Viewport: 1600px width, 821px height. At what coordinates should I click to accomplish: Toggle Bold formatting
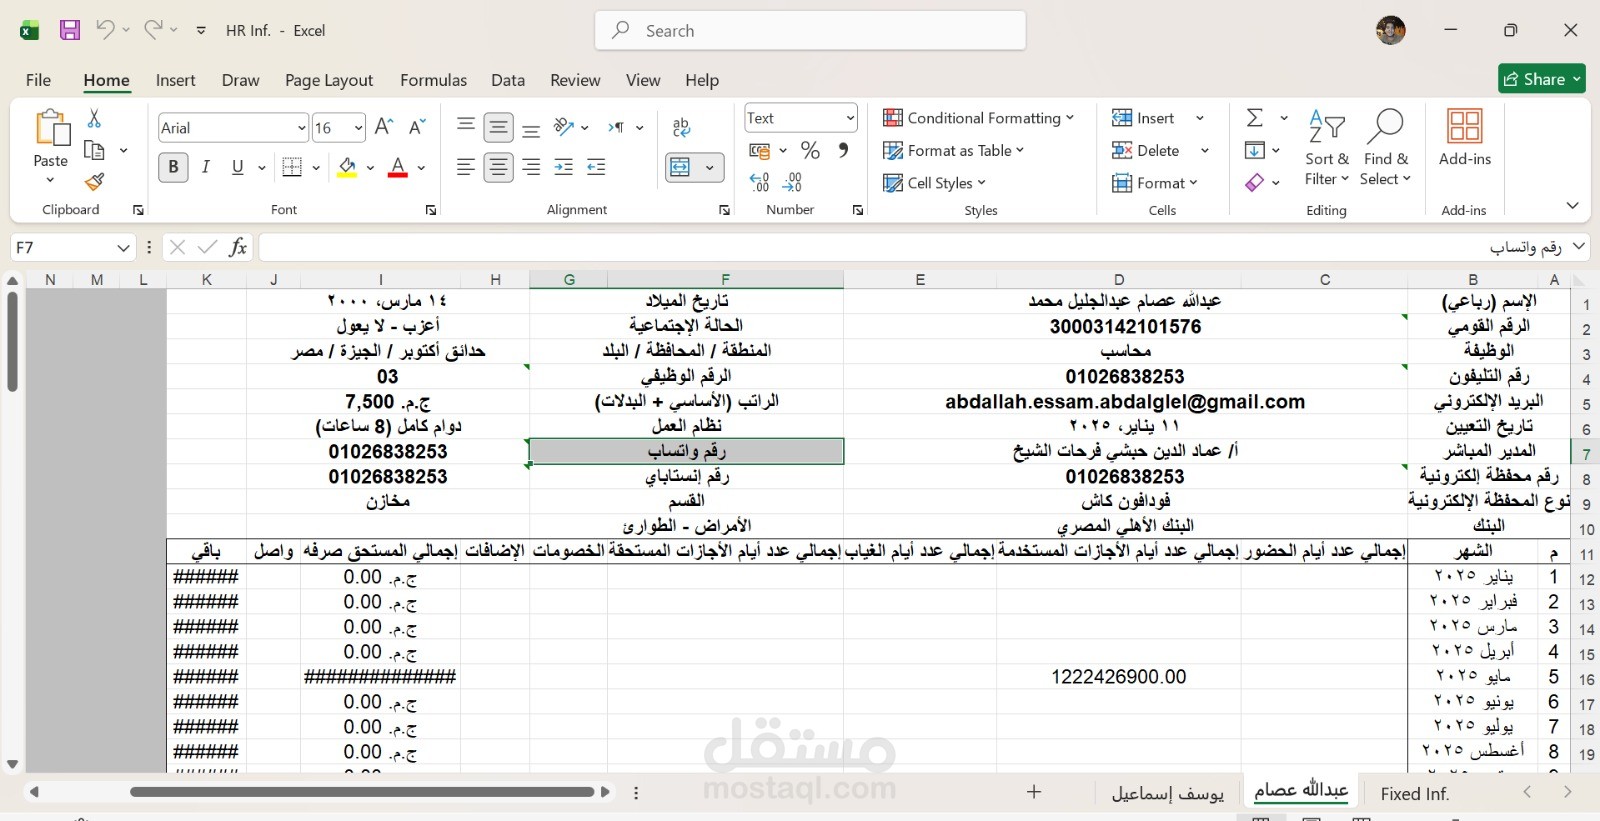[x=173, y=167]
